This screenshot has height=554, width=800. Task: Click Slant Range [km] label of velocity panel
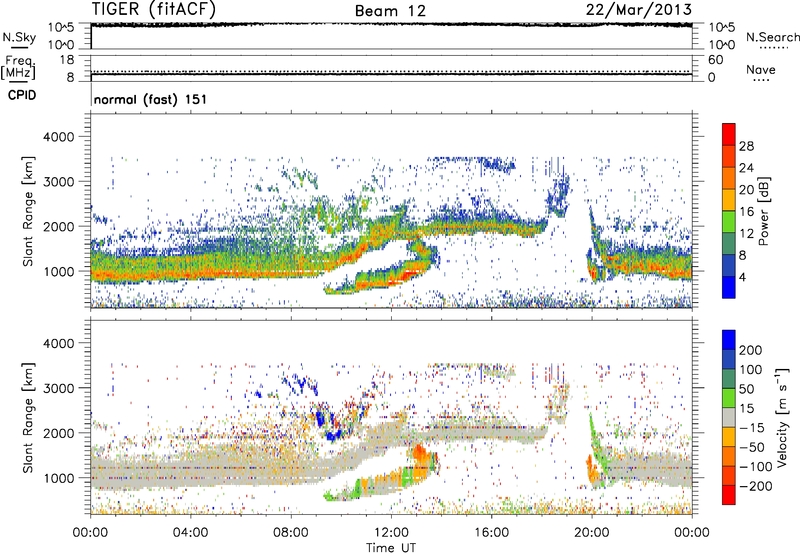(28, 417)
